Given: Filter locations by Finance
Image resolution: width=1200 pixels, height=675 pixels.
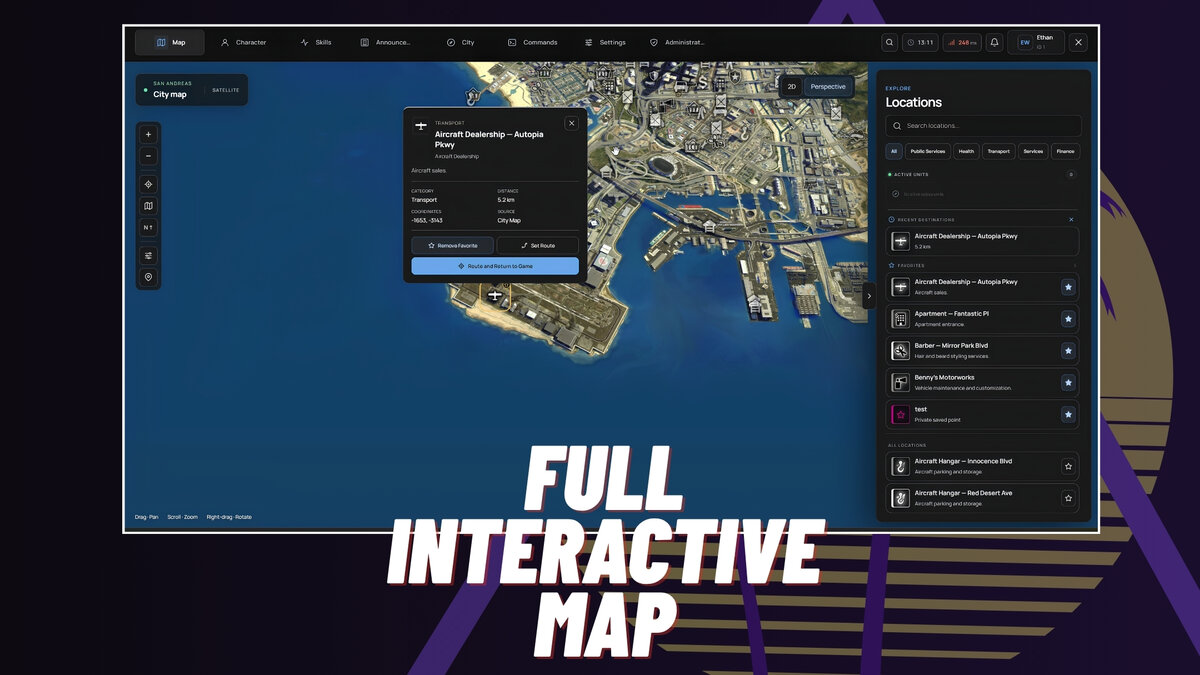Looking at the screenshot, I should tap(1065, 151).
